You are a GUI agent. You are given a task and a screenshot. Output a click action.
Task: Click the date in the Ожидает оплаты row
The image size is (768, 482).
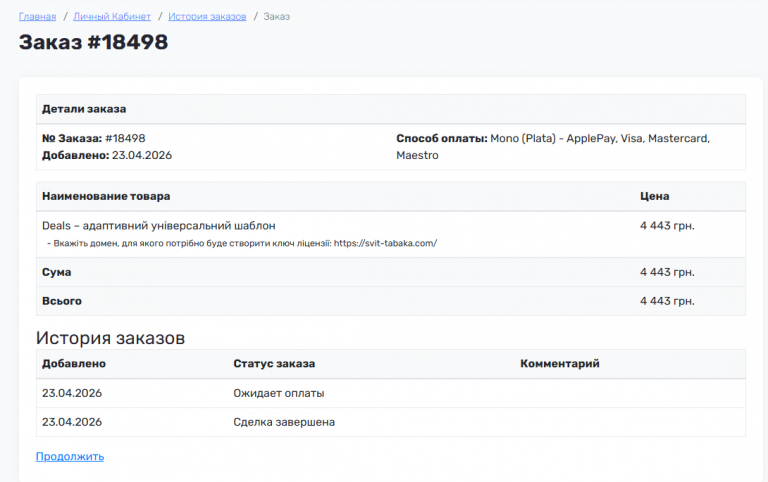click(72, 393)
